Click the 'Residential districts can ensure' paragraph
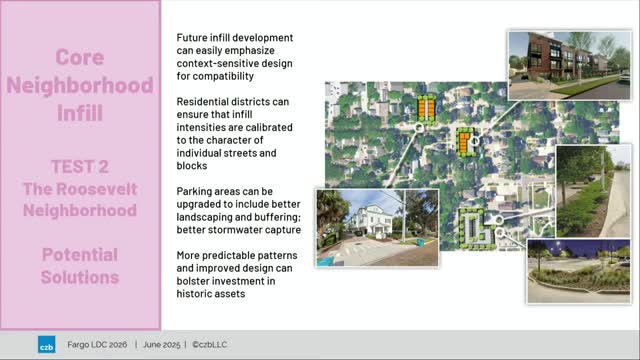 [x=235, y=133]
